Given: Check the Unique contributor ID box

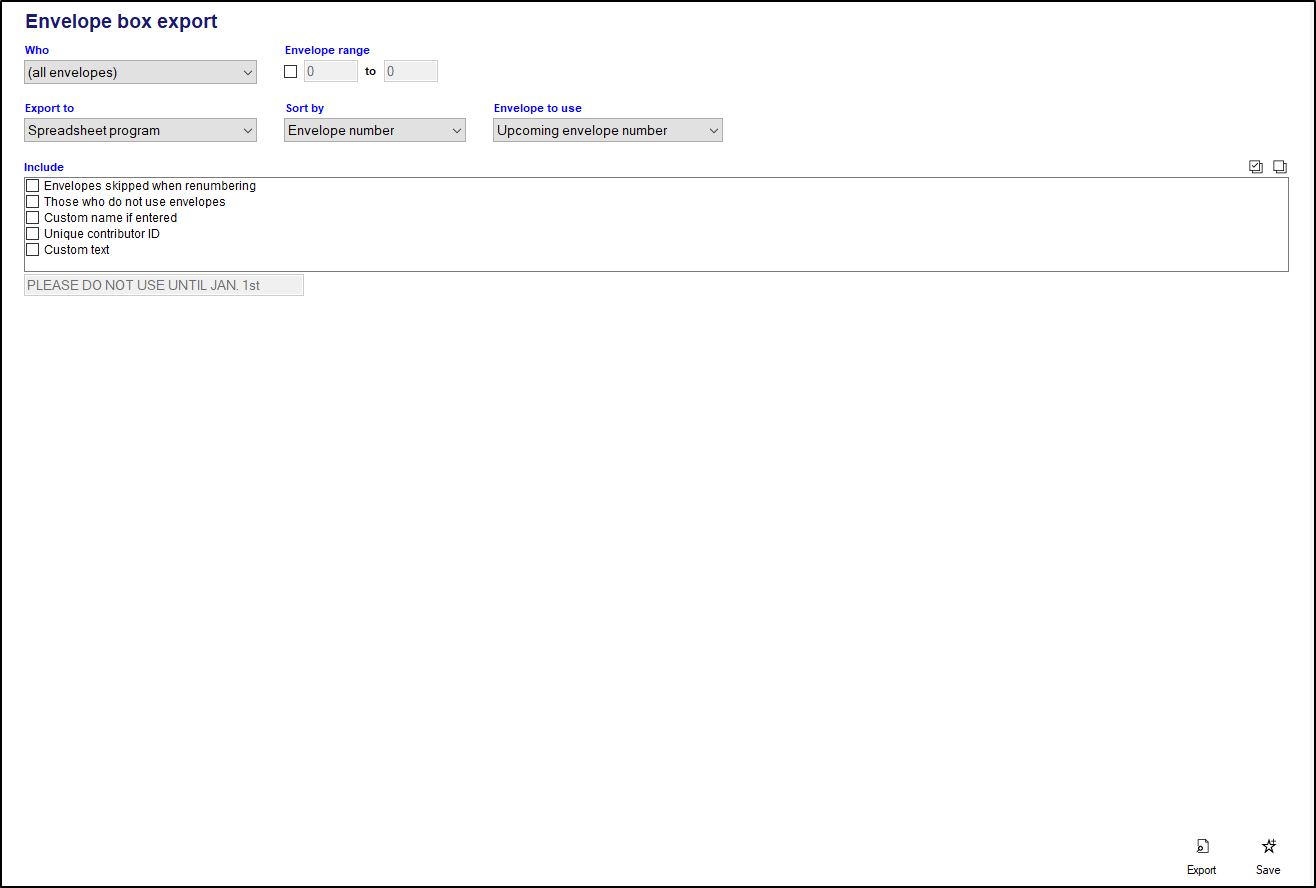Looking at the screenshot, I should click(x=33, y=234).
